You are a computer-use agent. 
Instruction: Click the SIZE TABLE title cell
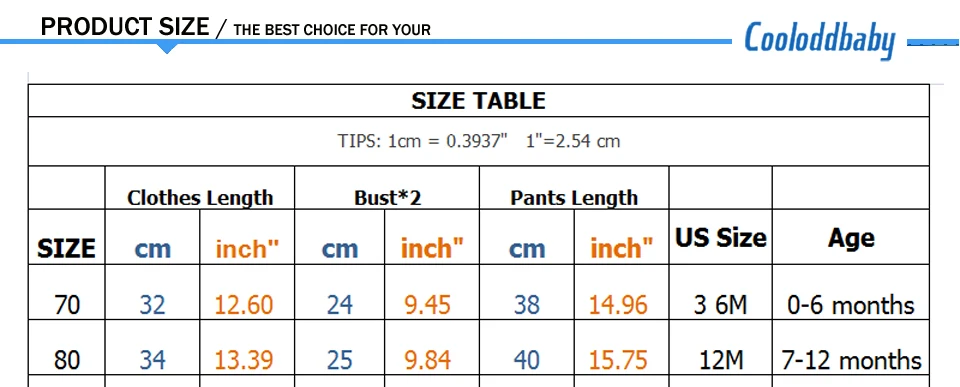pos(478,100)
